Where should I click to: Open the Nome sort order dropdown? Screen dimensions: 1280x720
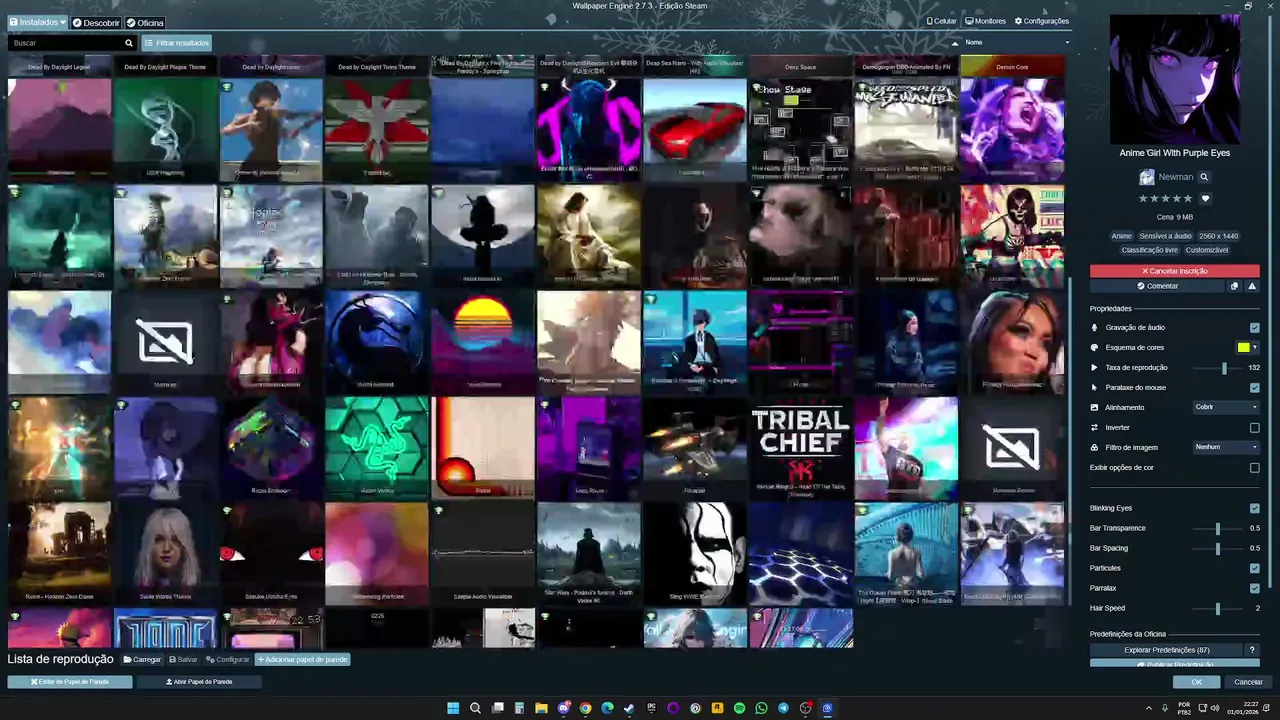click(1016, 42)
